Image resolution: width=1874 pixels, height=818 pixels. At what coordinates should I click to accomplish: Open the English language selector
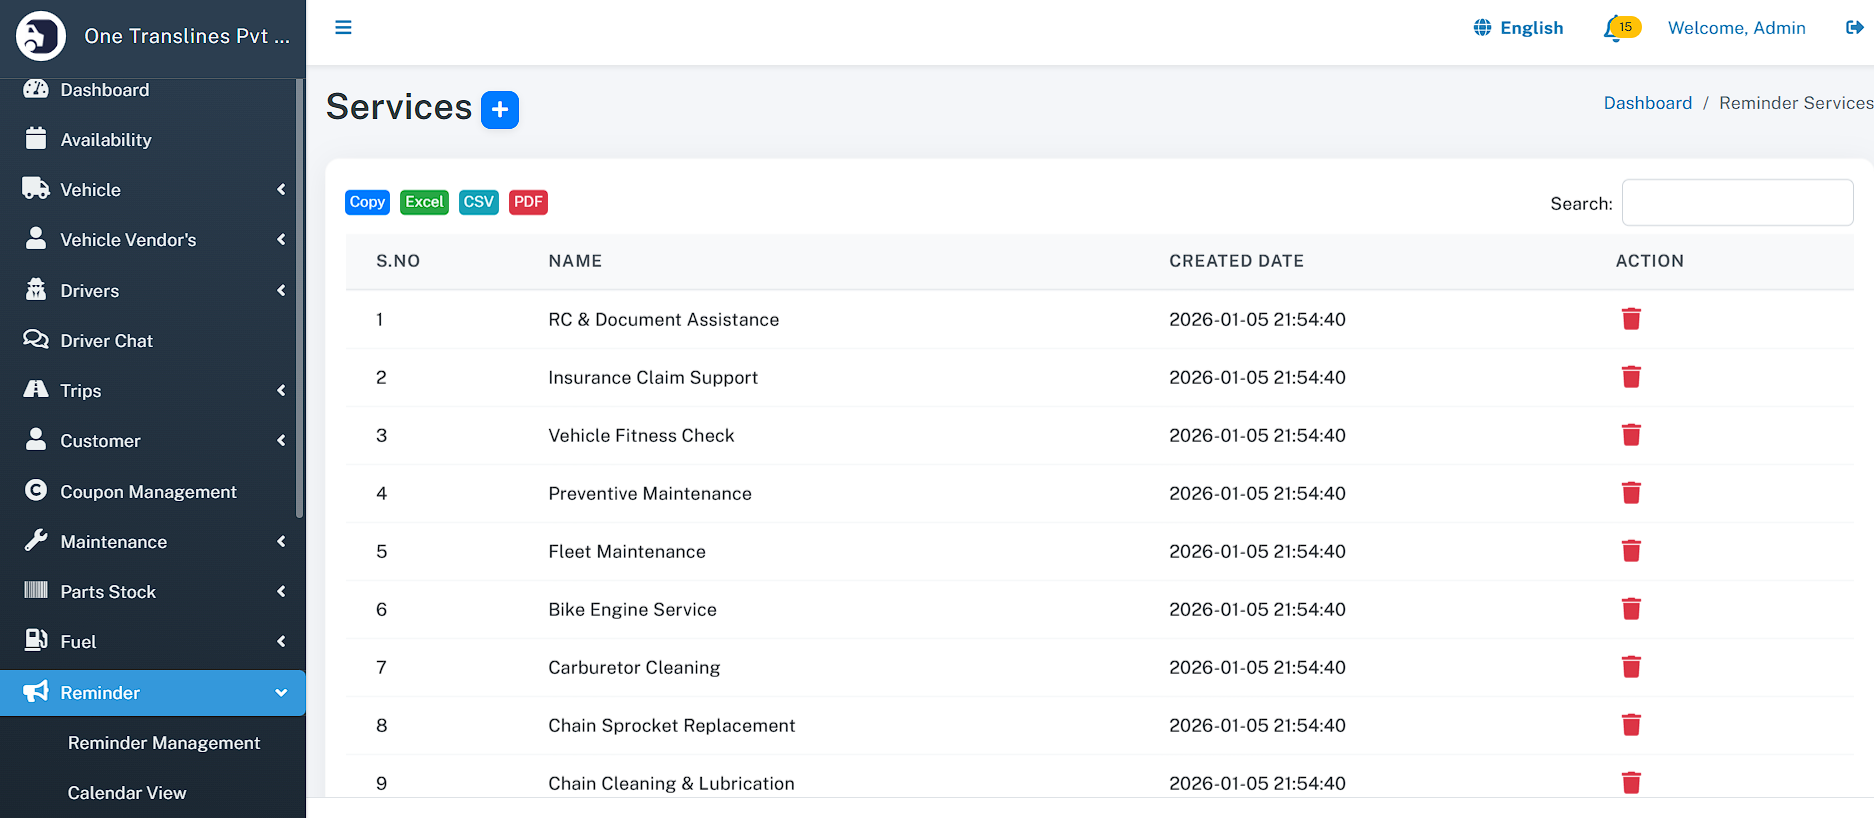(1518, 28)
